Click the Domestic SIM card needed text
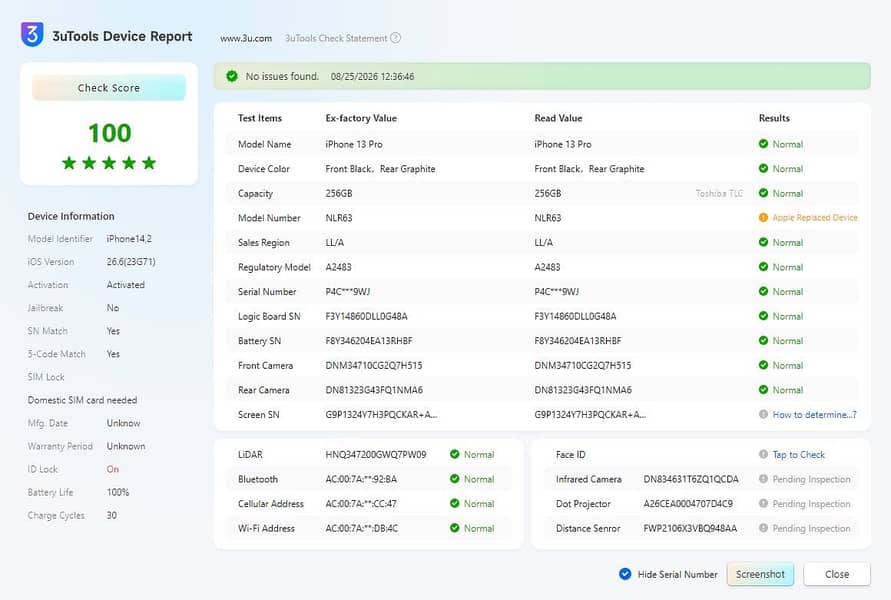The image size is (891, 600). [x=82, y=400]
